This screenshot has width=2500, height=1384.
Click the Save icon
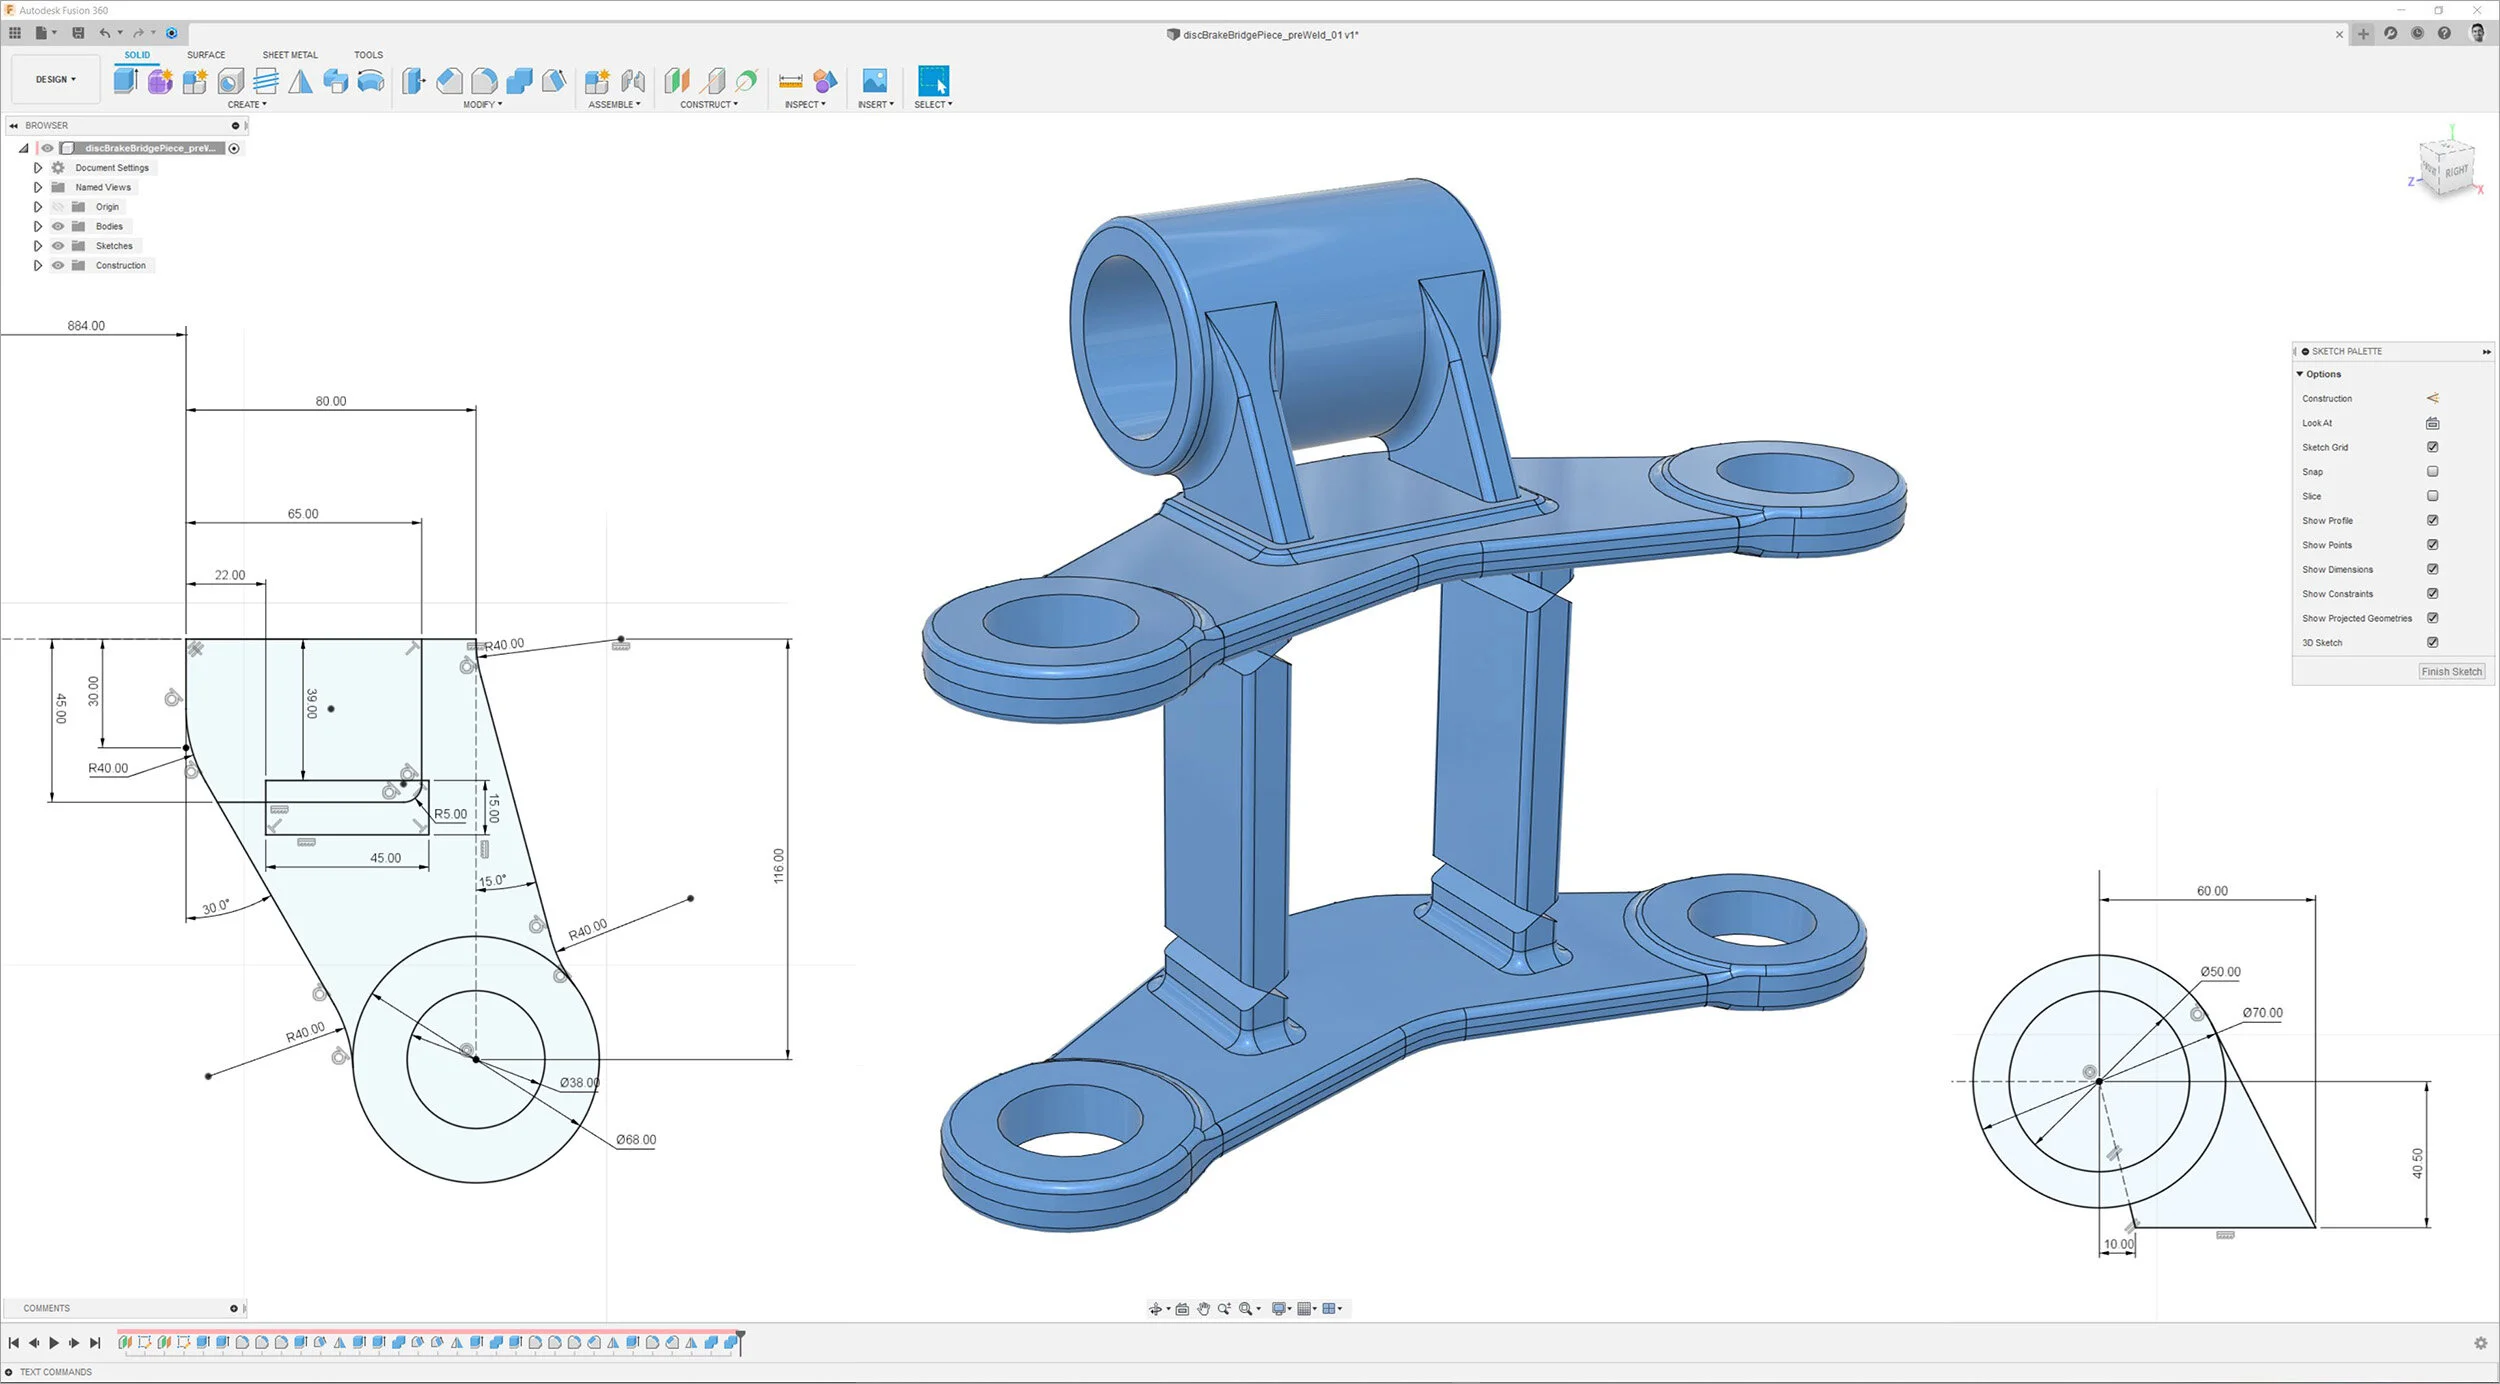78,33
